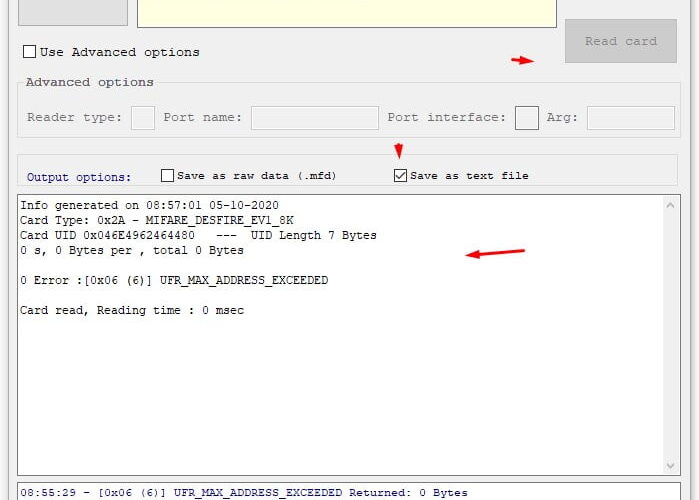Click output log scrollbar up arrow
The height and width of the screenshot is (500, 699).
(670, 205)
